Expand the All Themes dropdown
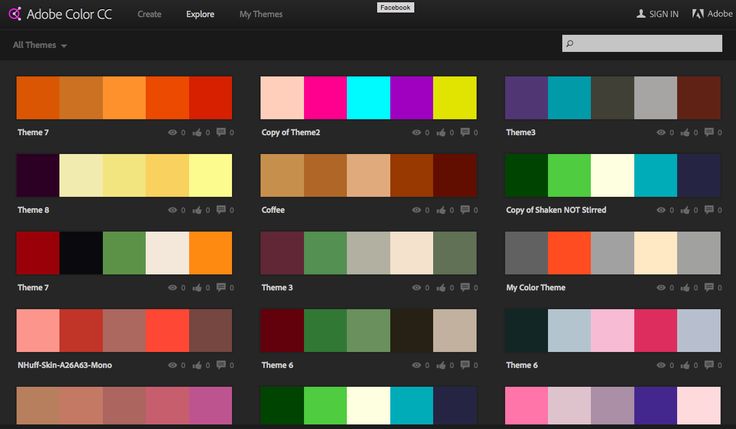The image size is (736, 429). point(40,45)
